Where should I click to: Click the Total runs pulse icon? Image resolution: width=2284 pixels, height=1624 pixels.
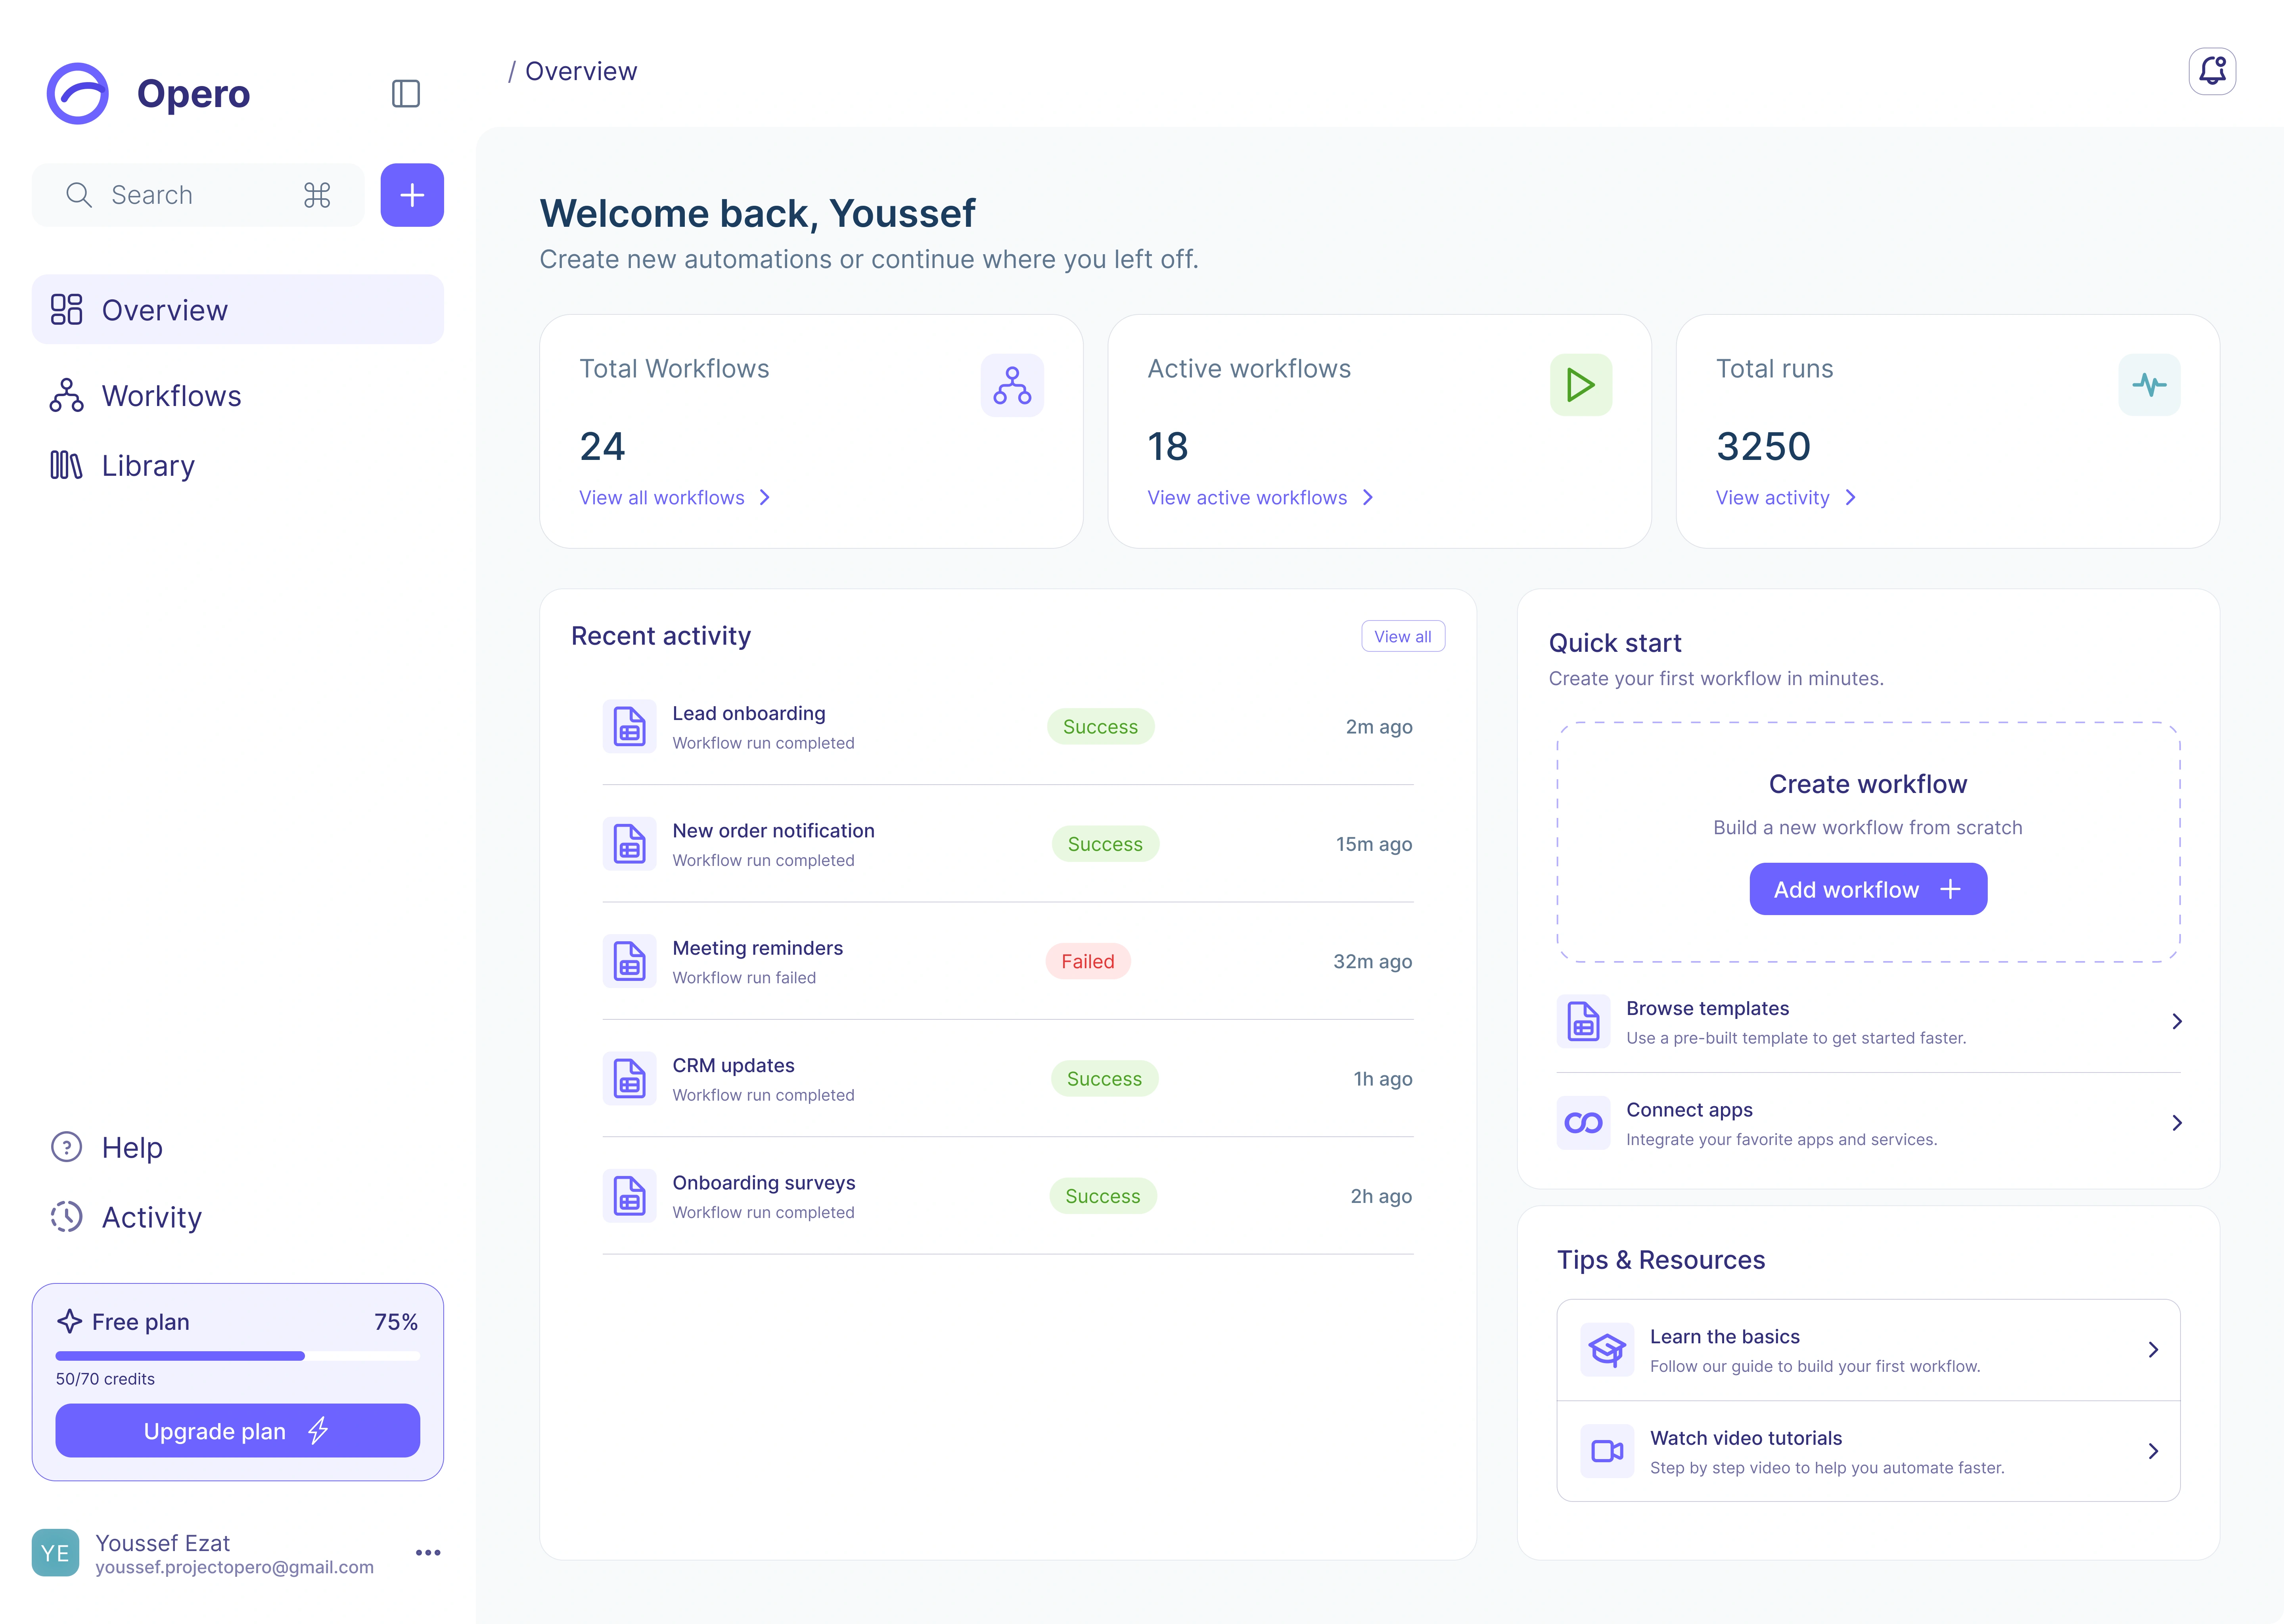(x=2149, y=385)
